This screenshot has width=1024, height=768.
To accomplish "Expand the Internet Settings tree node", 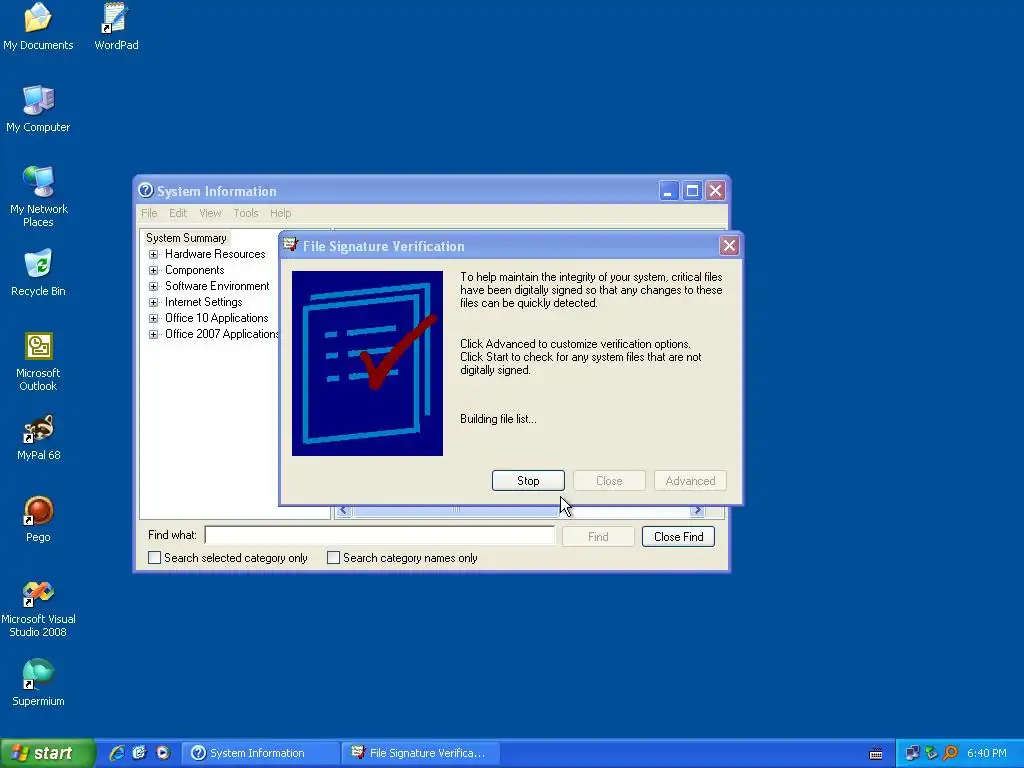I will click(153, 302).
